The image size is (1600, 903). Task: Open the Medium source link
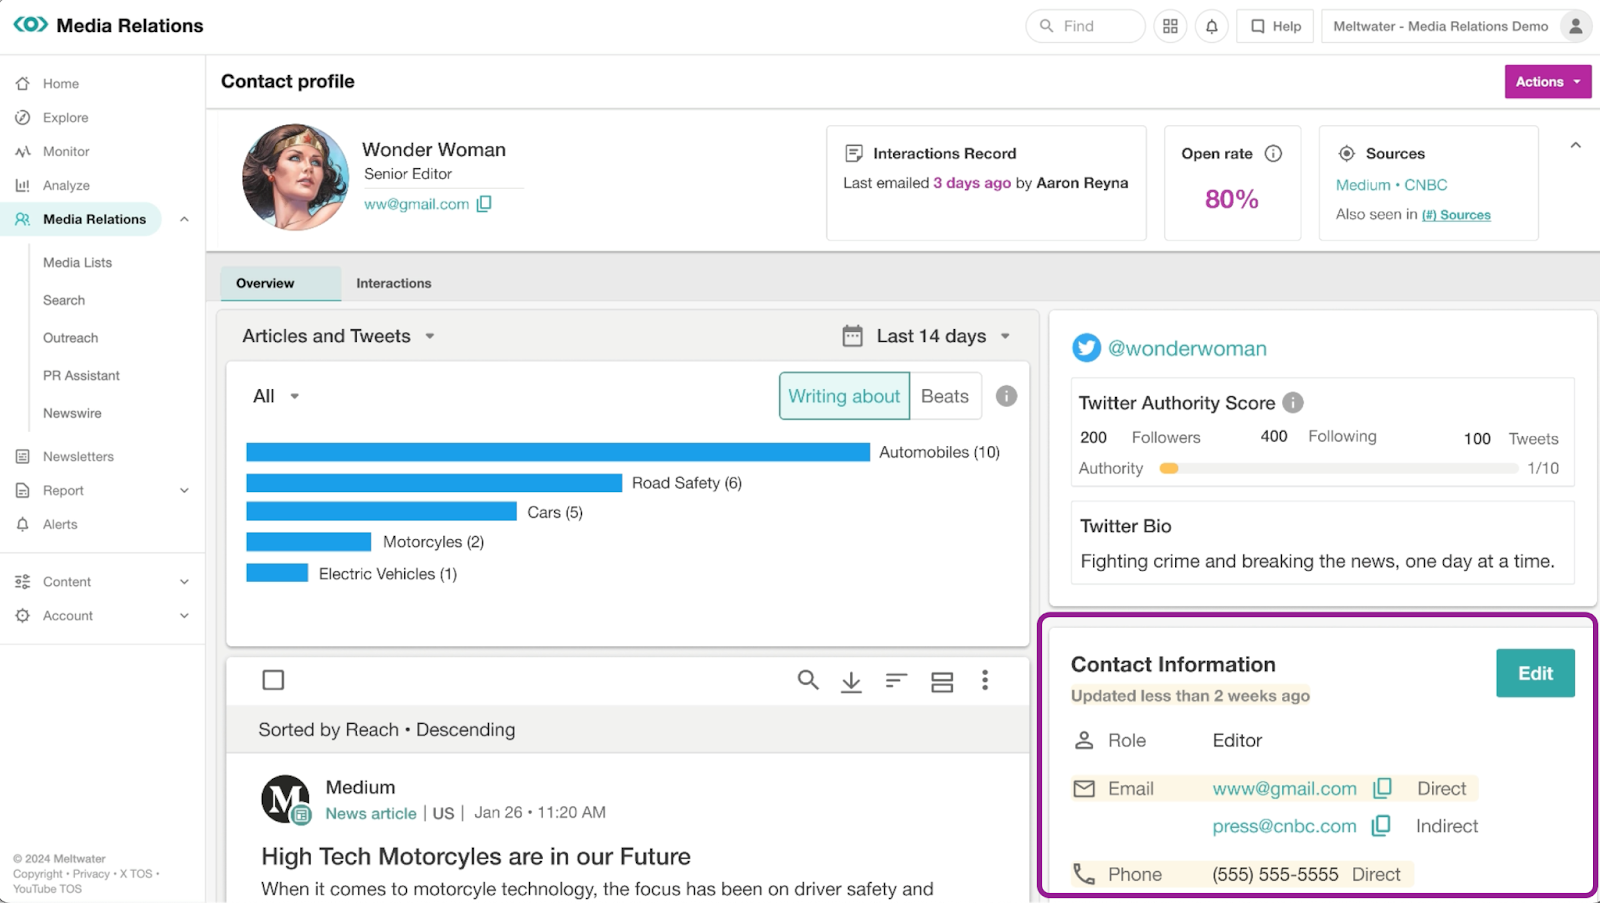click(x=1363, y=185)
